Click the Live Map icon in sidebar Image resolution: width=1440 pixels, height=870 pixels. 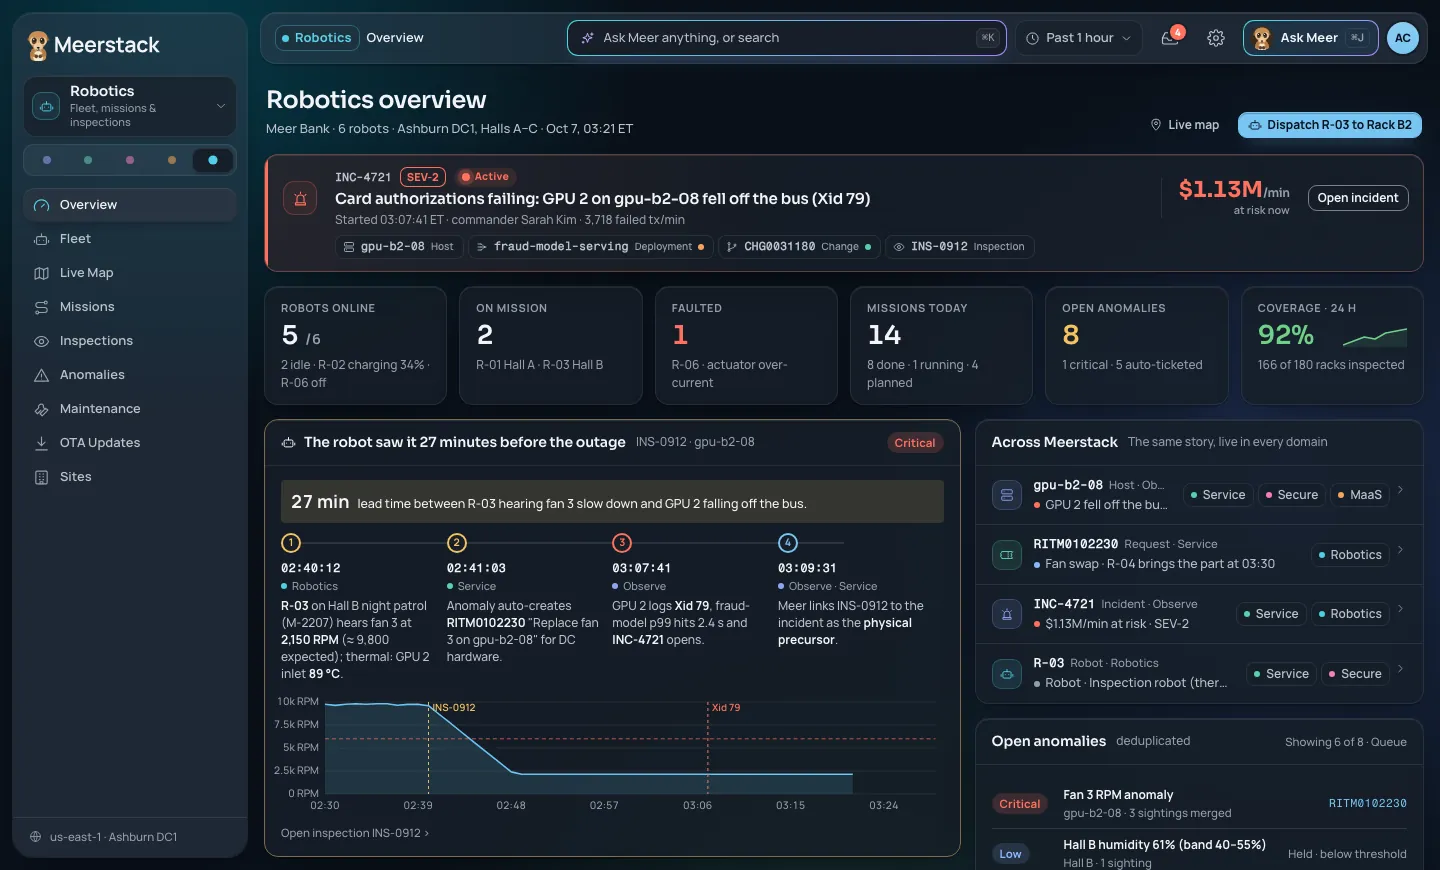pyautogui.click(x=42, y=273)
